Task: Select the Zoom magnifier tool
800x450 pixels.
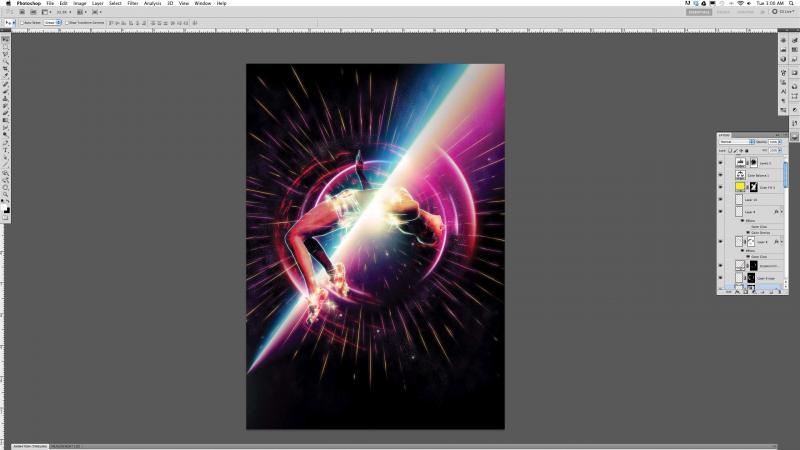Action: 5,193
